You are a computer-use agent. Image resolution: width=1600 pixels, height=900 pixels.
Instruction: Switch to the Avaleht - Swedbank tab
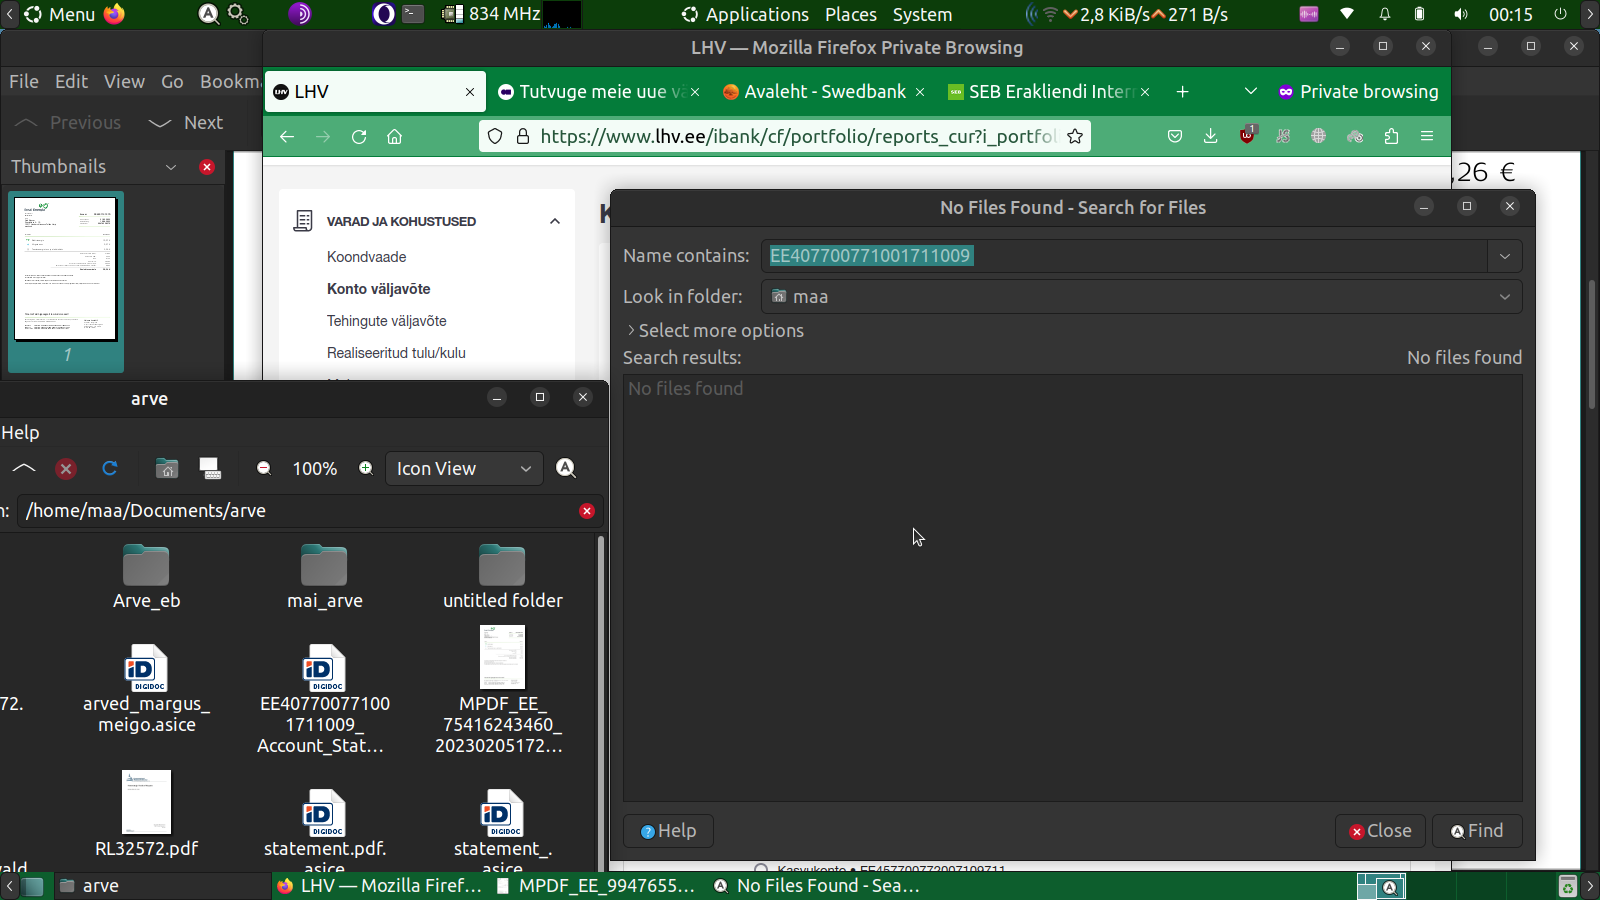click(x=824, y=92)
